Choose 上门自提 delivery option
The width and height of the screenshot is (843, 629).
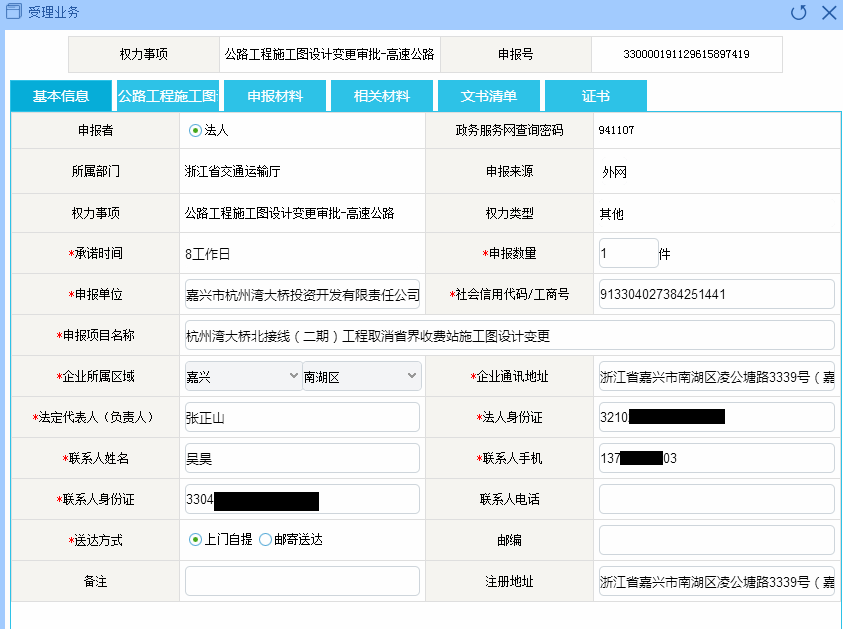[x=195, y=540]
